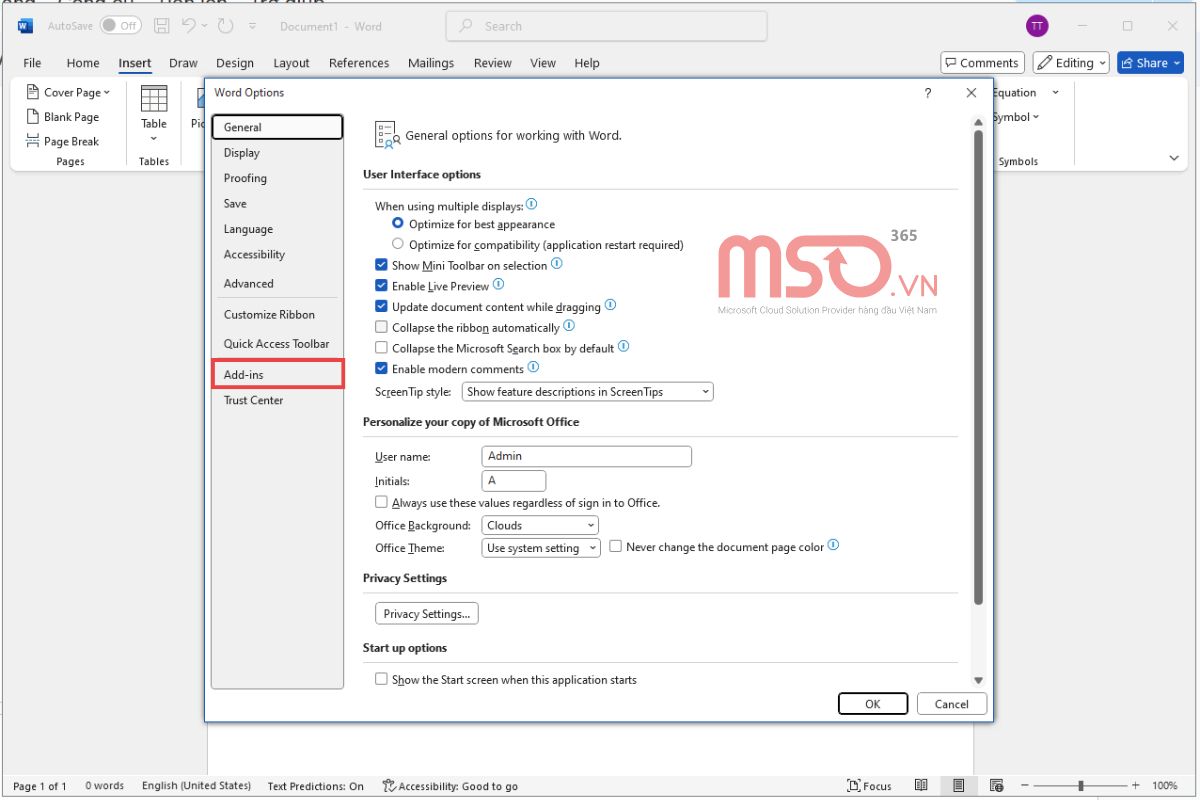Click info icon beside modern comments option
Screen dimensions: 1200x800
coord(533,368)
